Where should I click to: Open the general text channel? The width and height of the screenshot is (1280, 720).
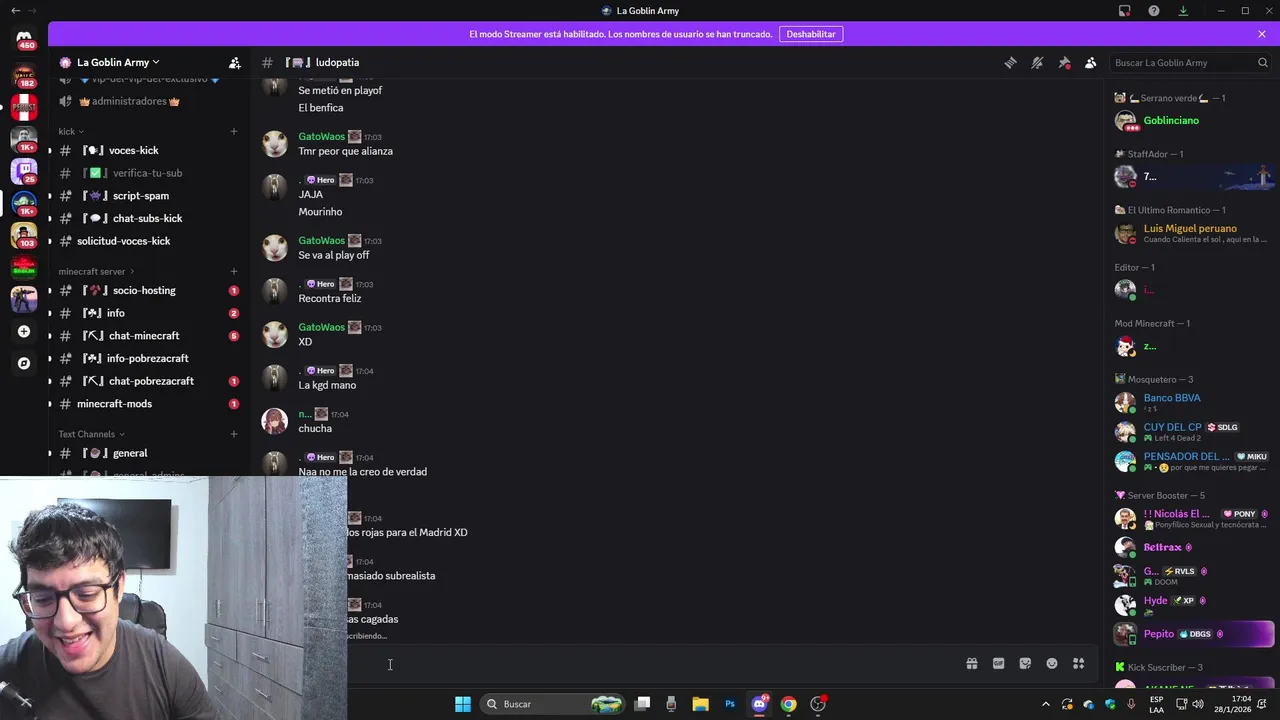pyautogui.click(x=148, y=453)
